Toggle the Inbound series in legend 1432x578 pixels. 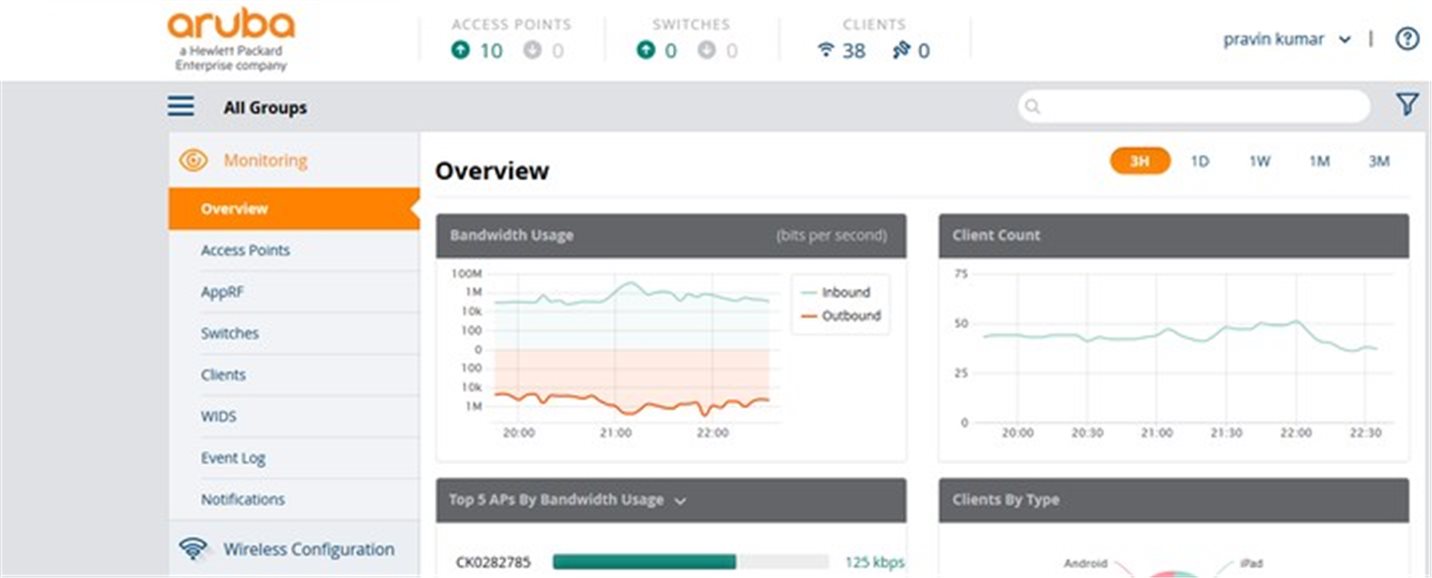(x=835, y=292)
